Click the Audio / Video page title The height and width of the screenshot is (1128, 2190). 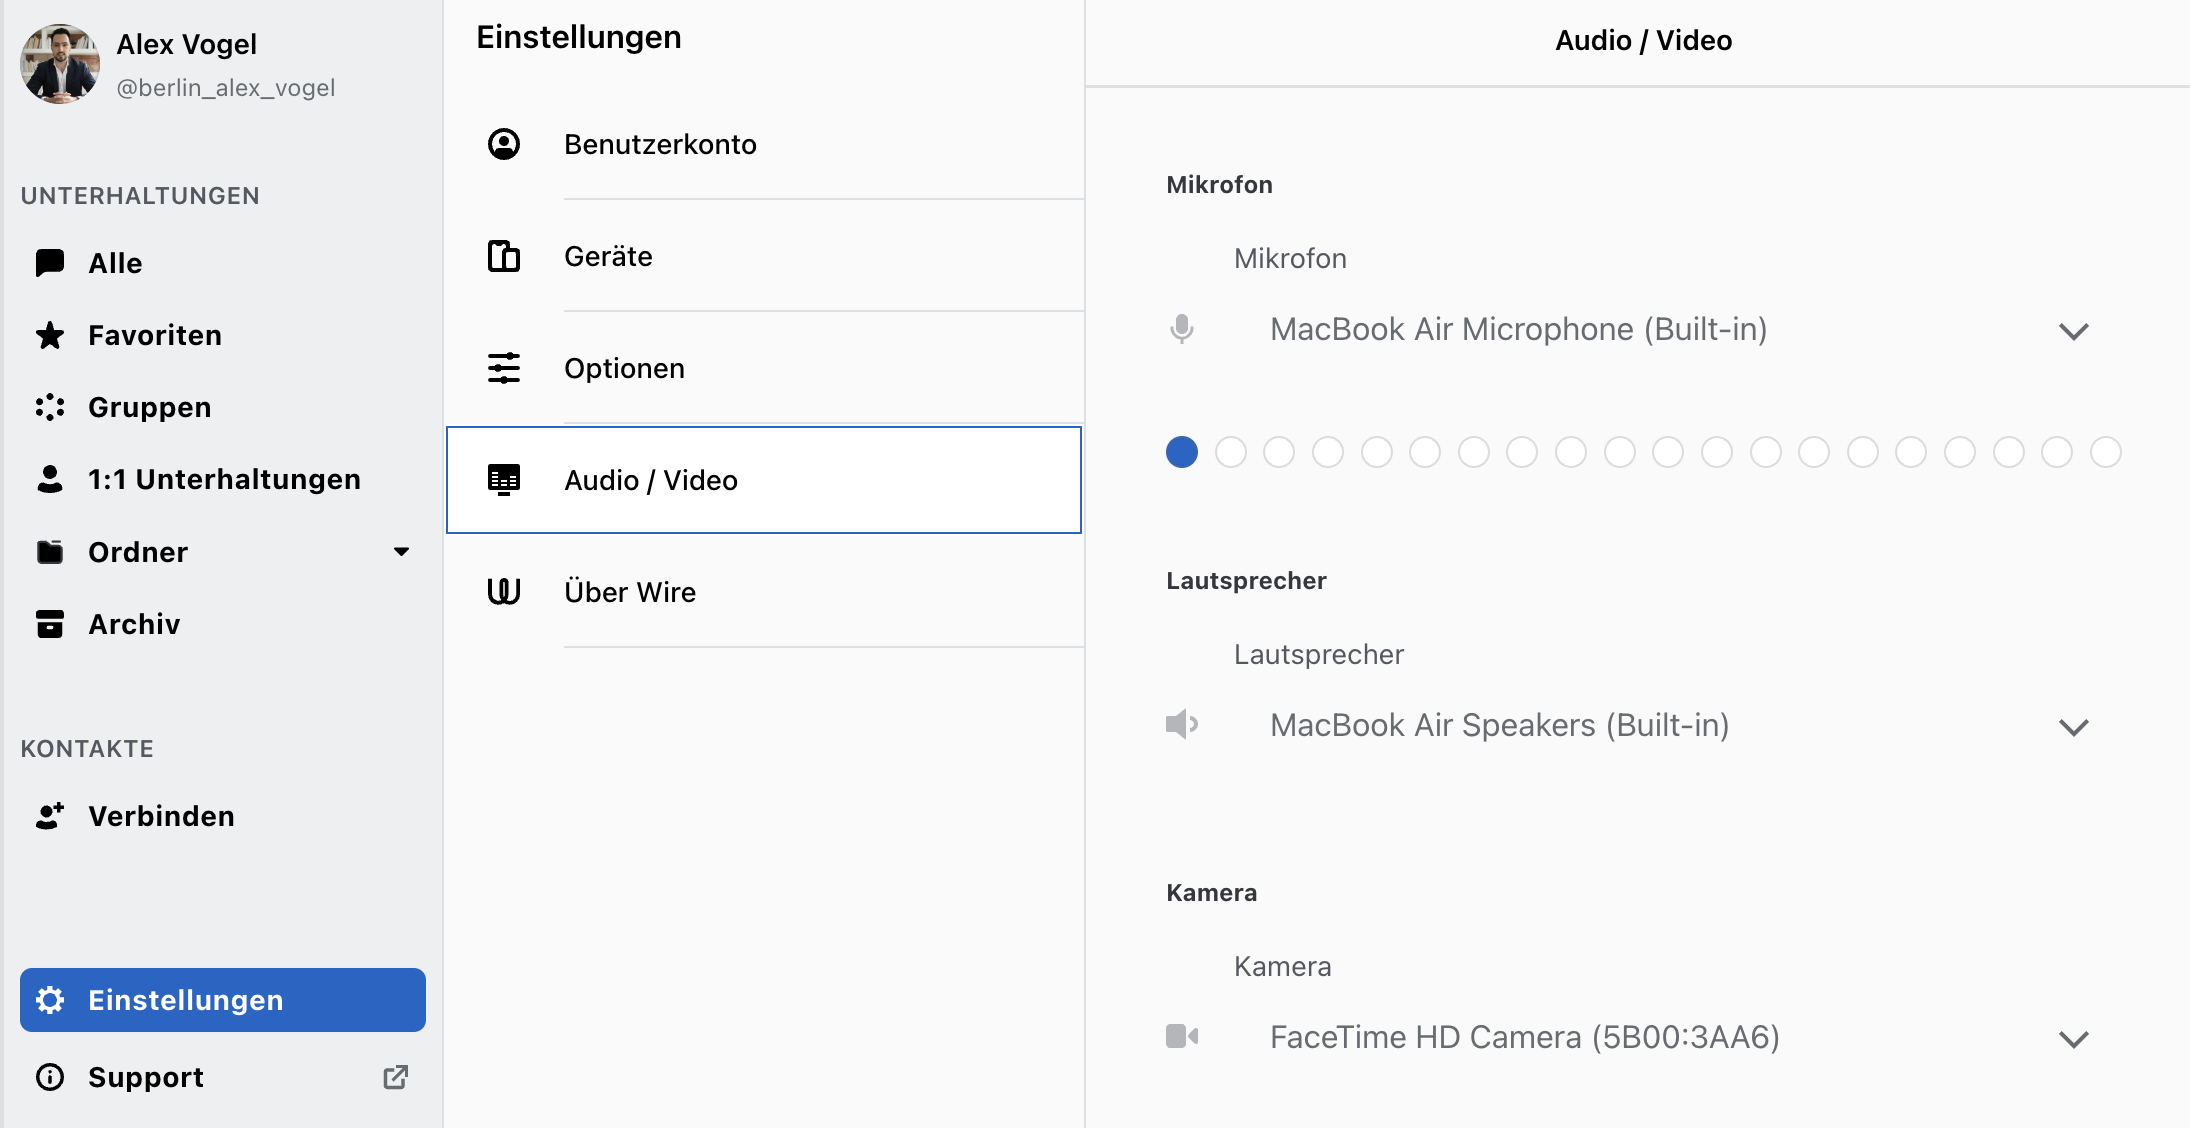coord(1643,40)
